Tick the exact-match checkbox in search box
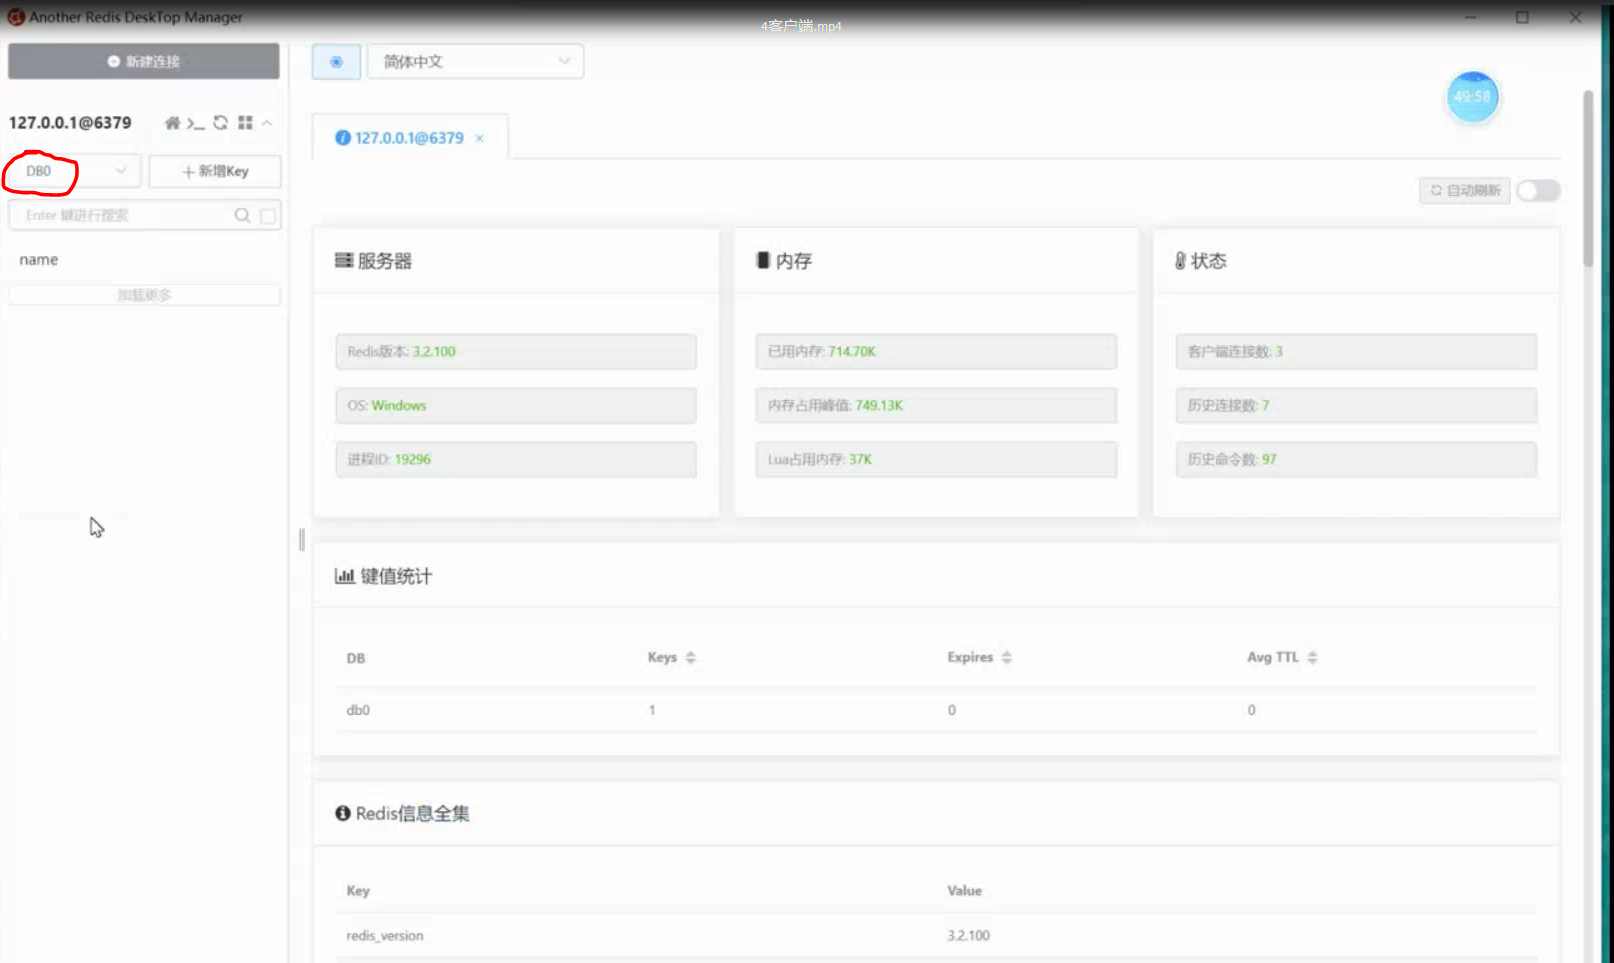This screenshot has width=1614, height=963. pyautogui.click(x=268, y=216)
